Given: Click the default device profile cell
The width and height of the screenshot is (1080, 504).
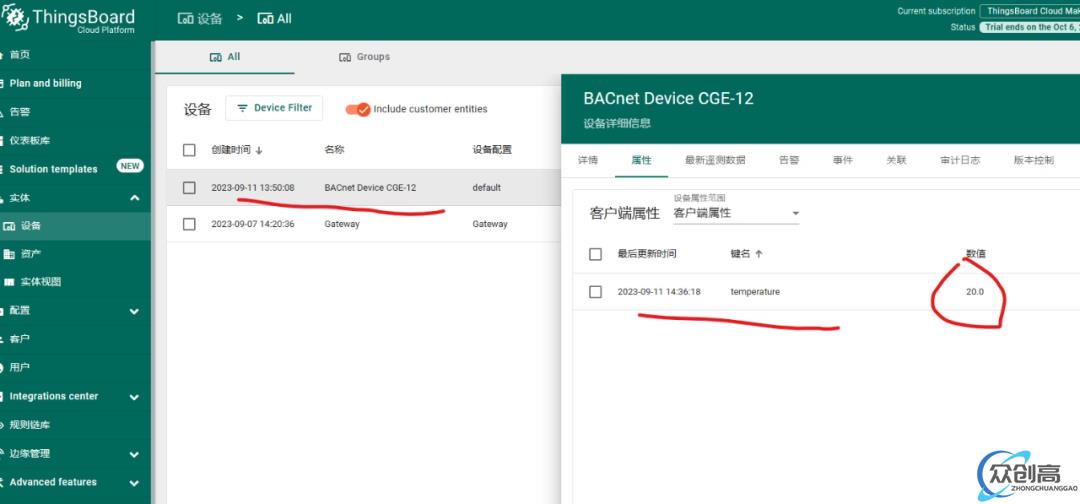Looking at the screenshot, I should [x=486, y=187].
